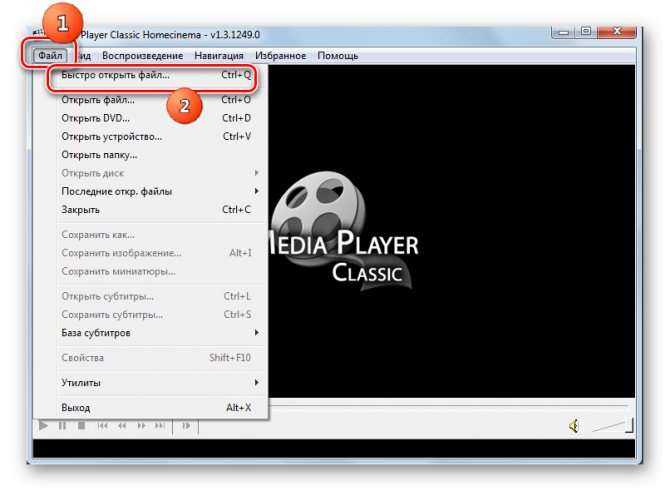Skip to previous track button
Image resolution: width=670 pixels, height=491 pixels.
click(x=103, y=426)
